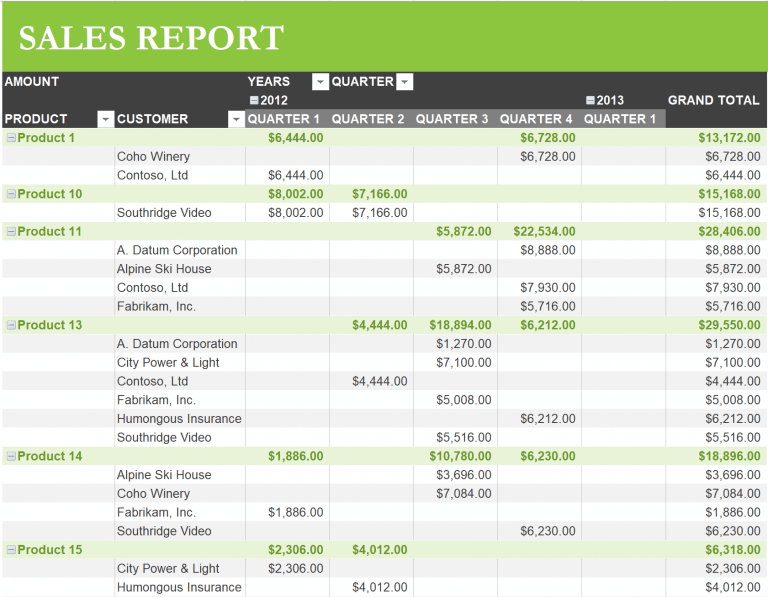Select Humongous Insurance under Product 13
The height and width of the screenshot is (597, 768).
[x=179, y=419]
